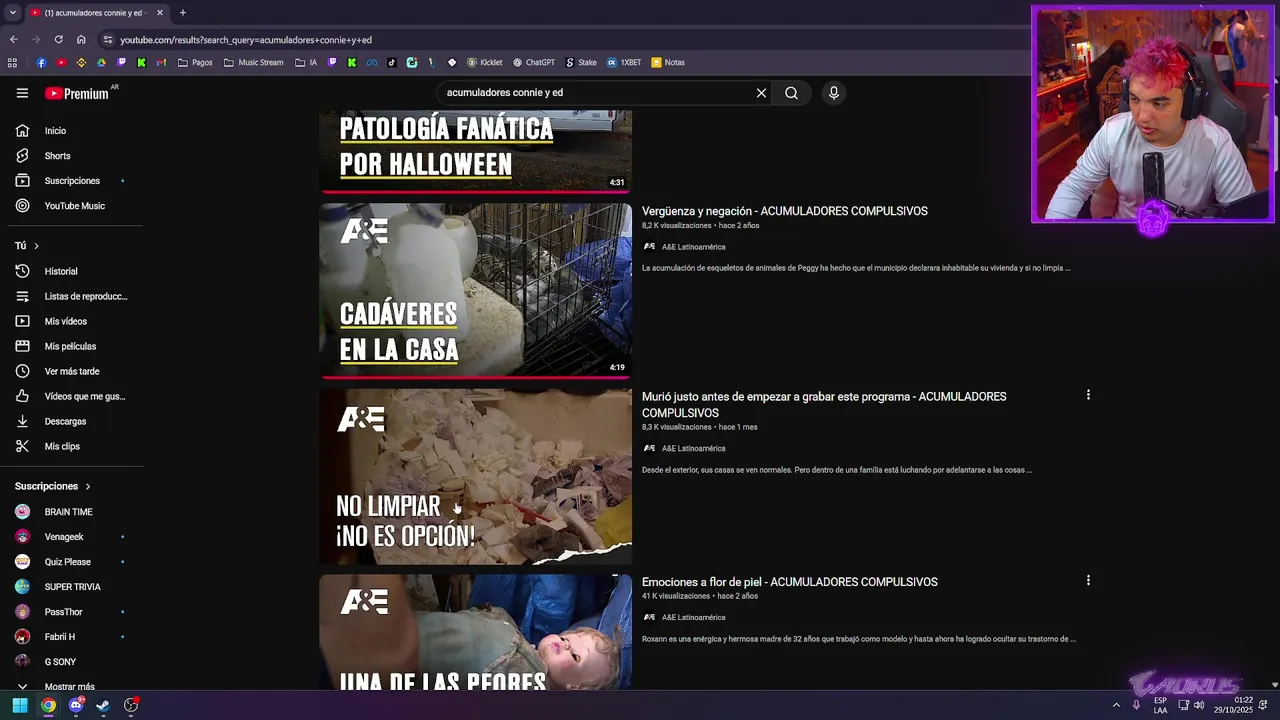Image resolution: width=1280 pixels, height=720 pixels.
Task: Open Mis películas in the sidebar
Action: pos(72,346)
